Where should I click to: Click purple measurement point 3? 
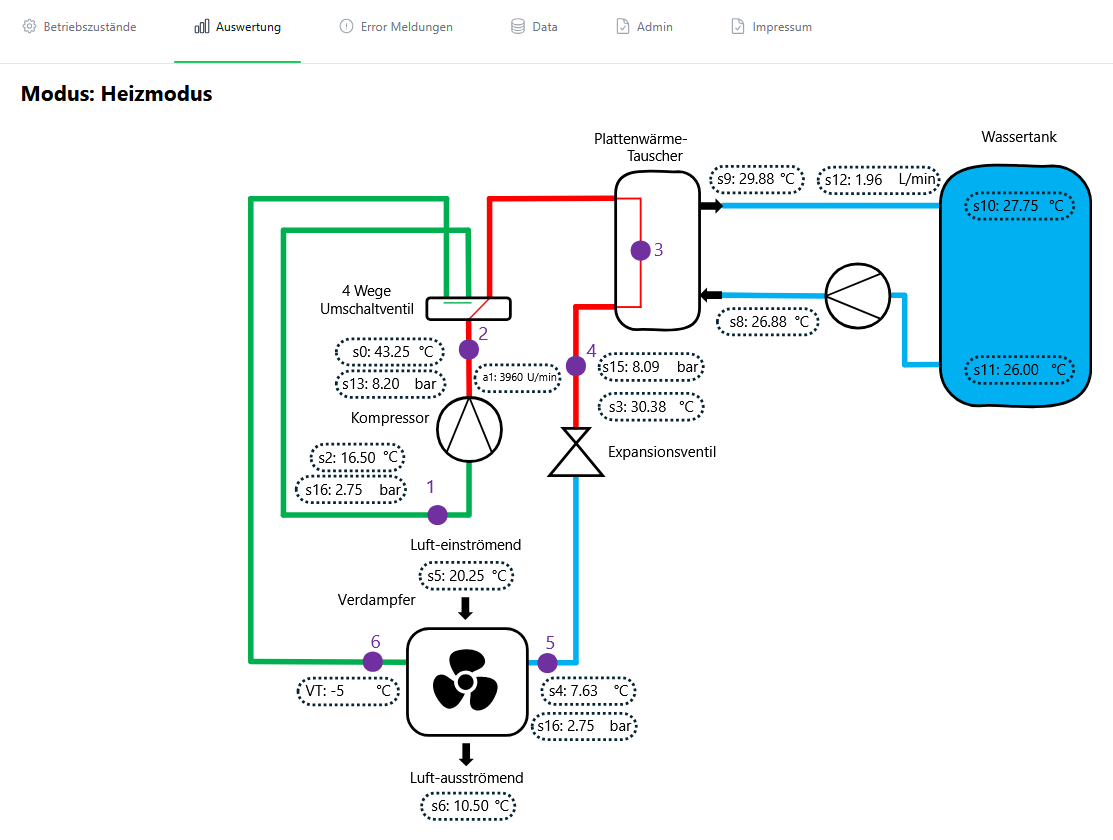[640, 250]
